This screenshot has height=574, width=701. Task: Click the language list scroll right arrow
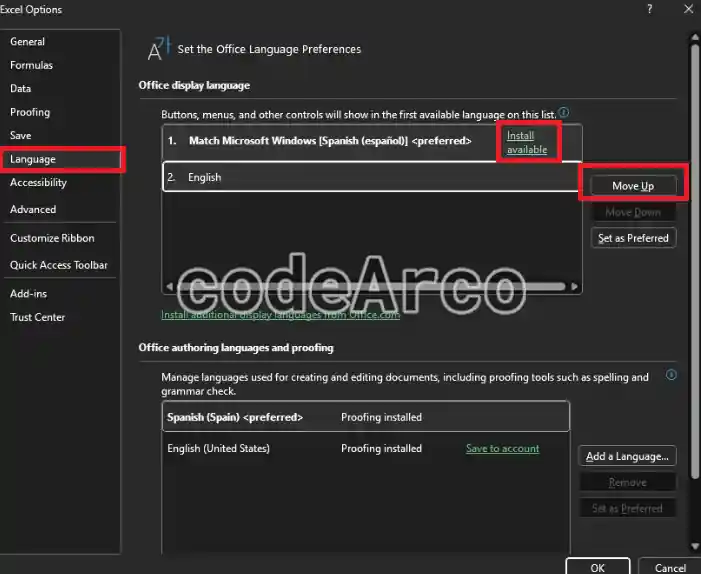point(574,287)
